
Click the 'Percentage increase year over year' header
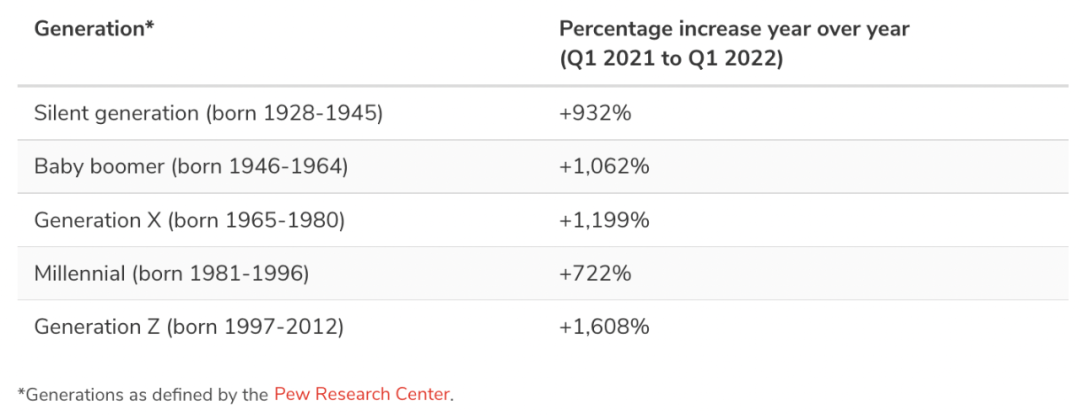(734, 29)
